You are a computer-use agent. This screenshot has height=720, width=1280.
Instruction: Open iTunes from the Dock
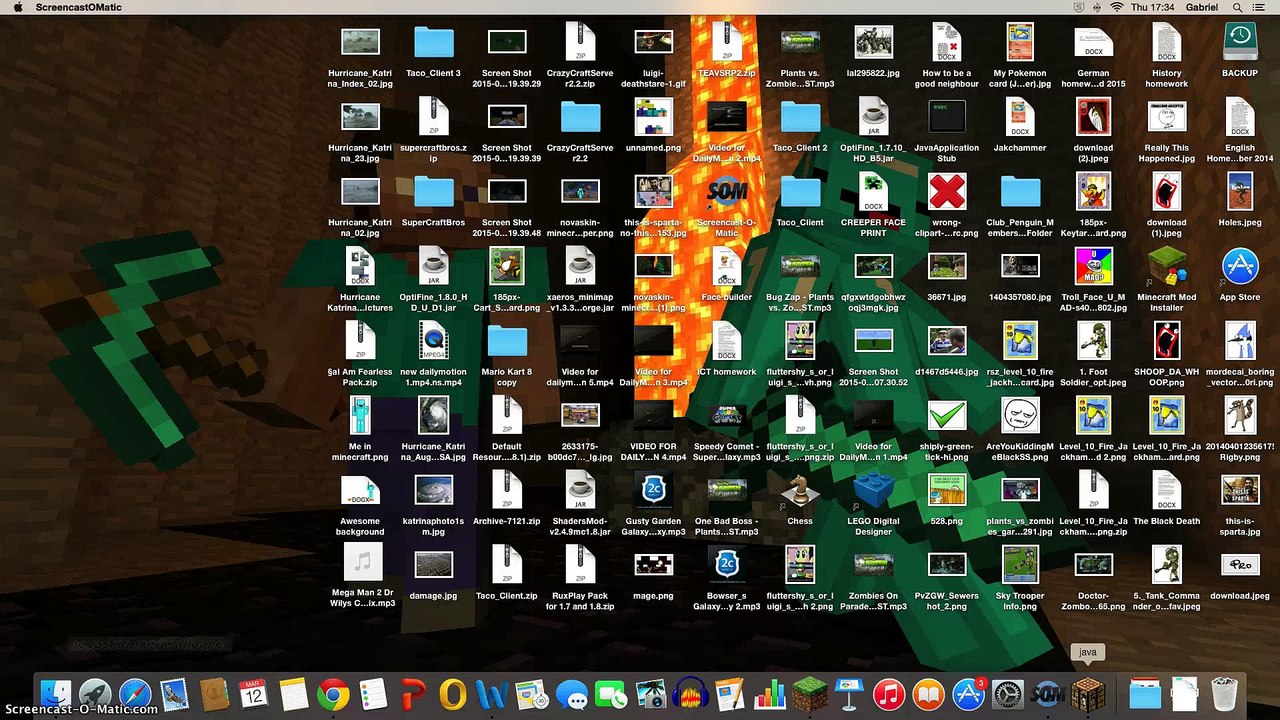coord(888,693)
